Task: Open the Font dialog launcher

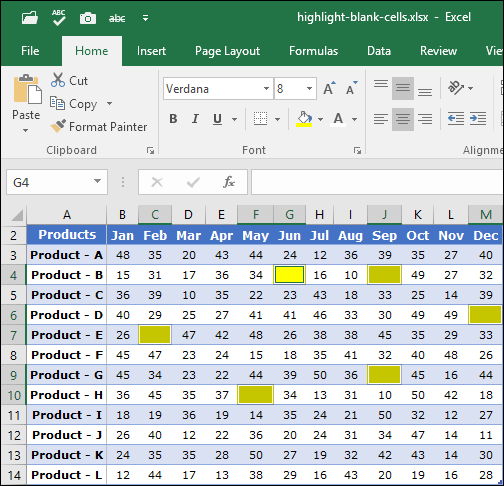Action: coord(358,151)
